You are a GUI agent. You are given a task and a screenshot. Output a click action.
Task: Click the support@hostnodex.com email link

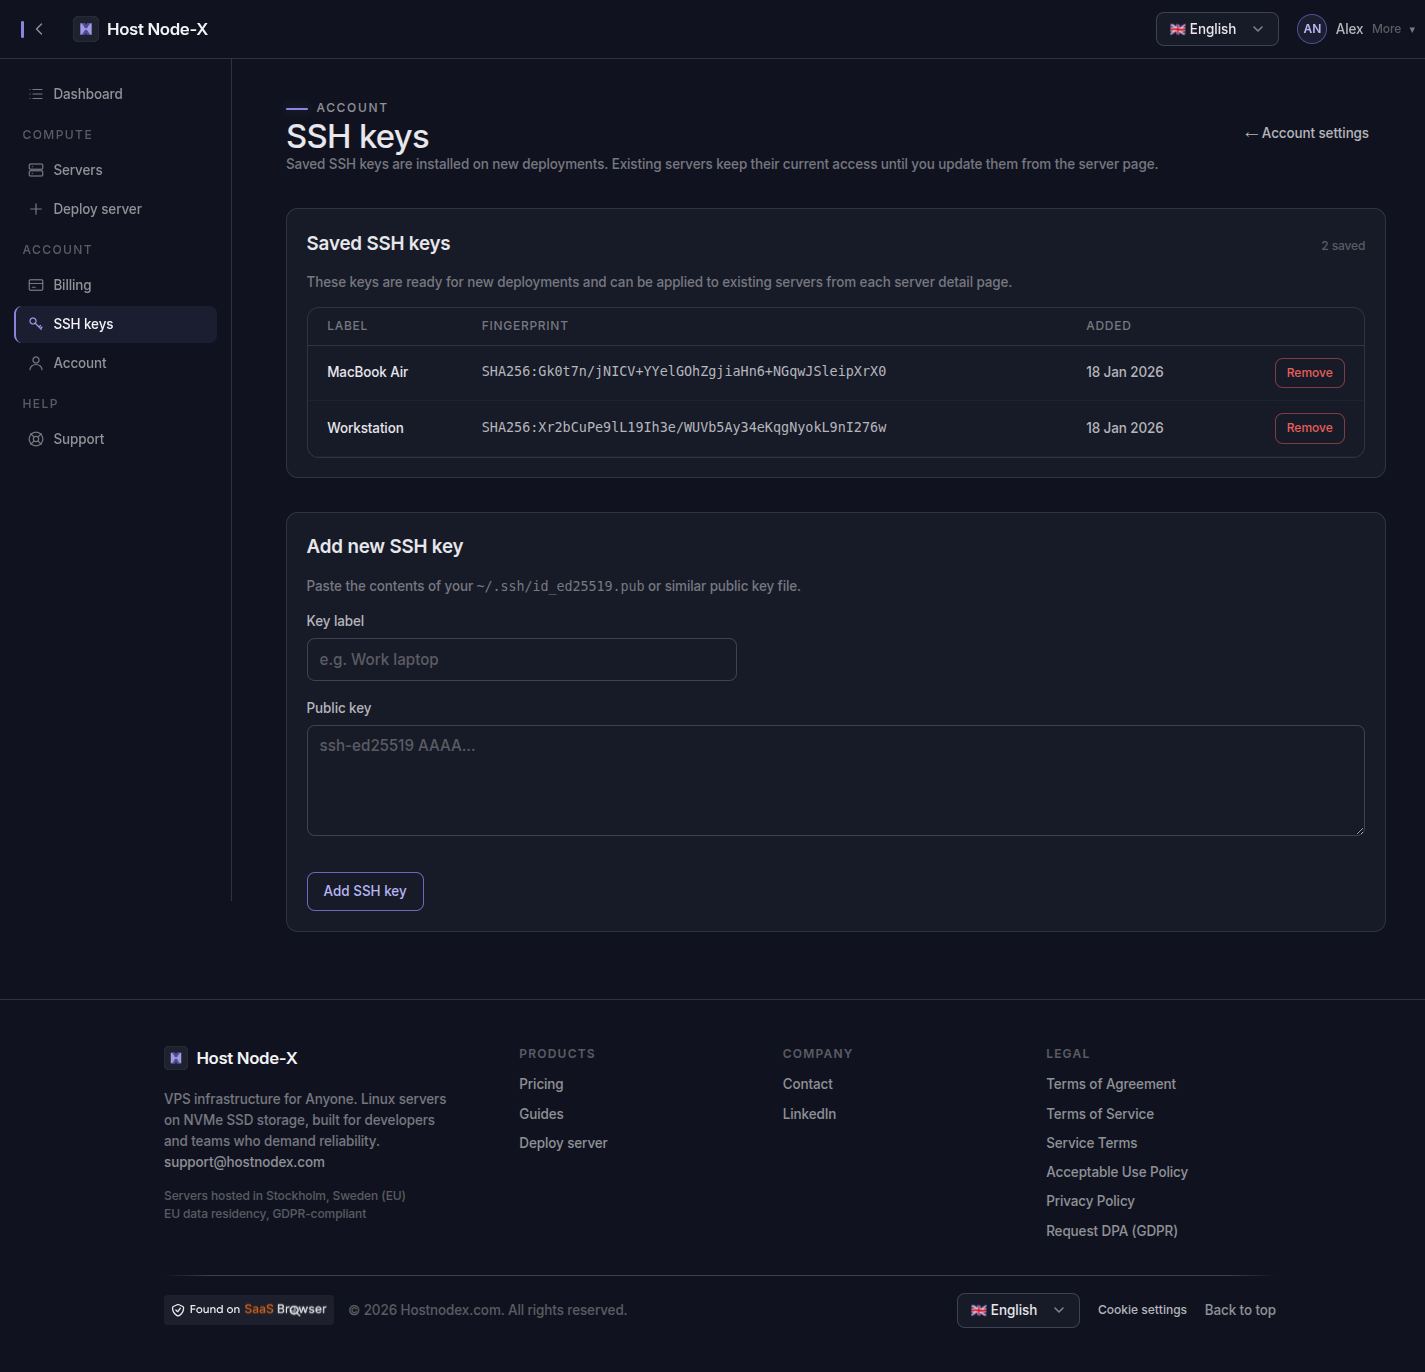[x=244, y=1162]
